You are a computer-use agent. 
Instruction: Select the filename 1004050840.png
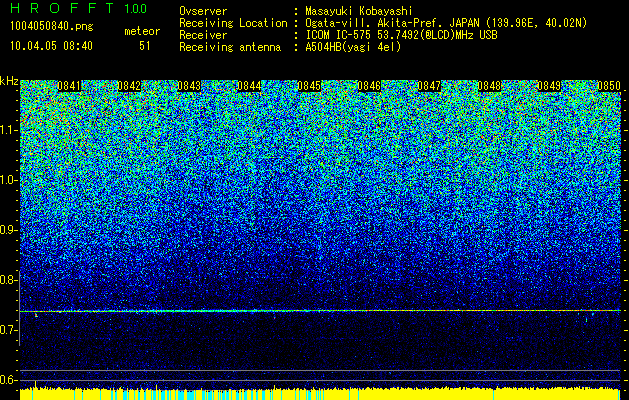coord(52,26)
